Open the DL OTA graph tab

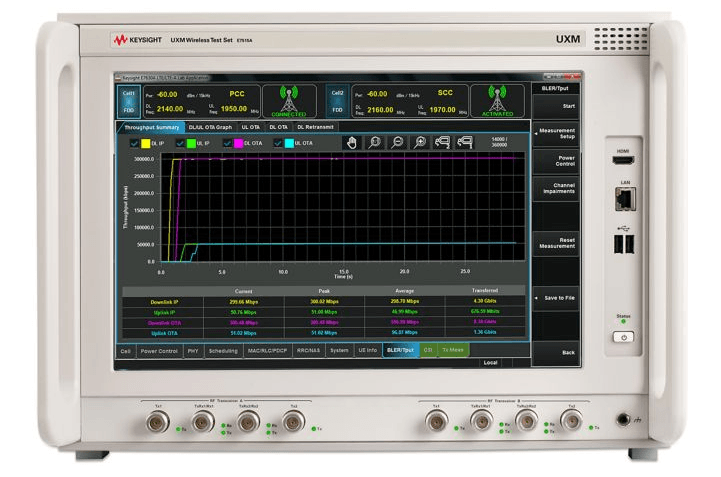(x=278, y=127)
